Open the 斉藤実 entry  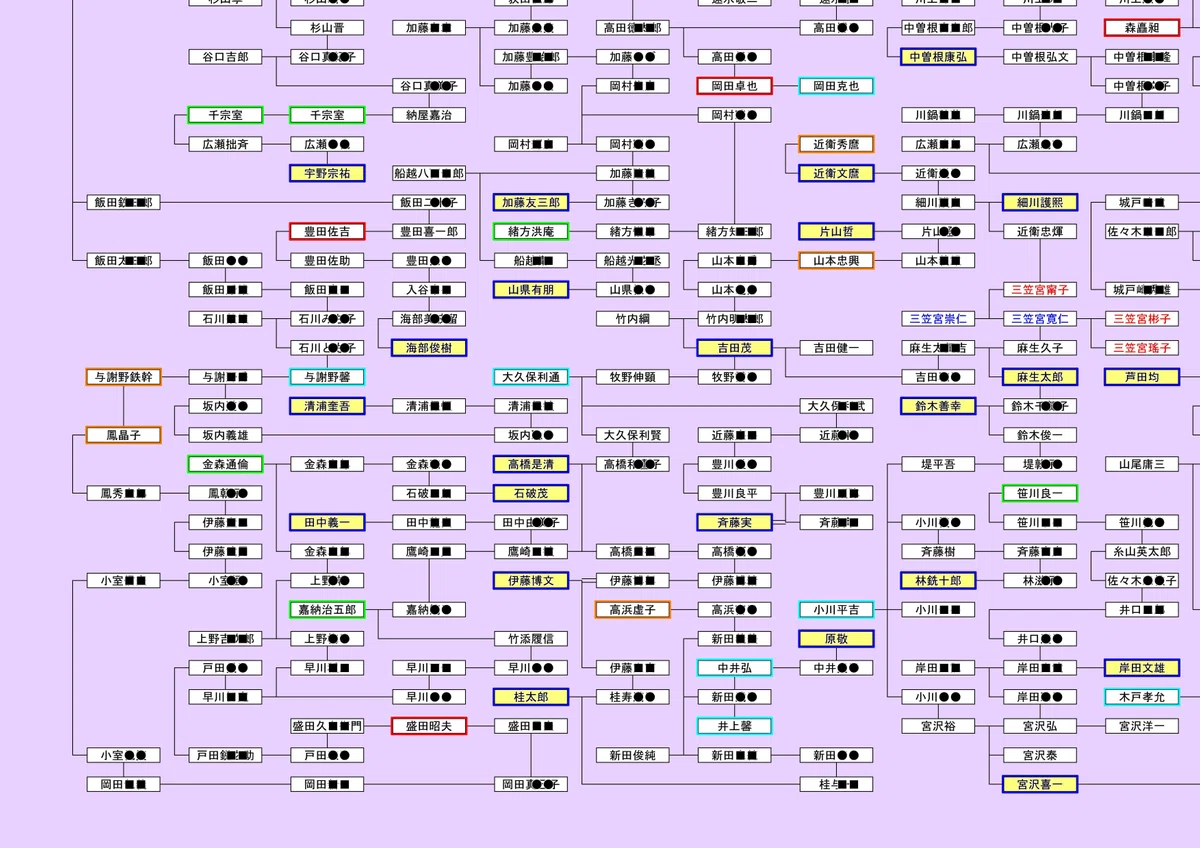tap(734, 522)
